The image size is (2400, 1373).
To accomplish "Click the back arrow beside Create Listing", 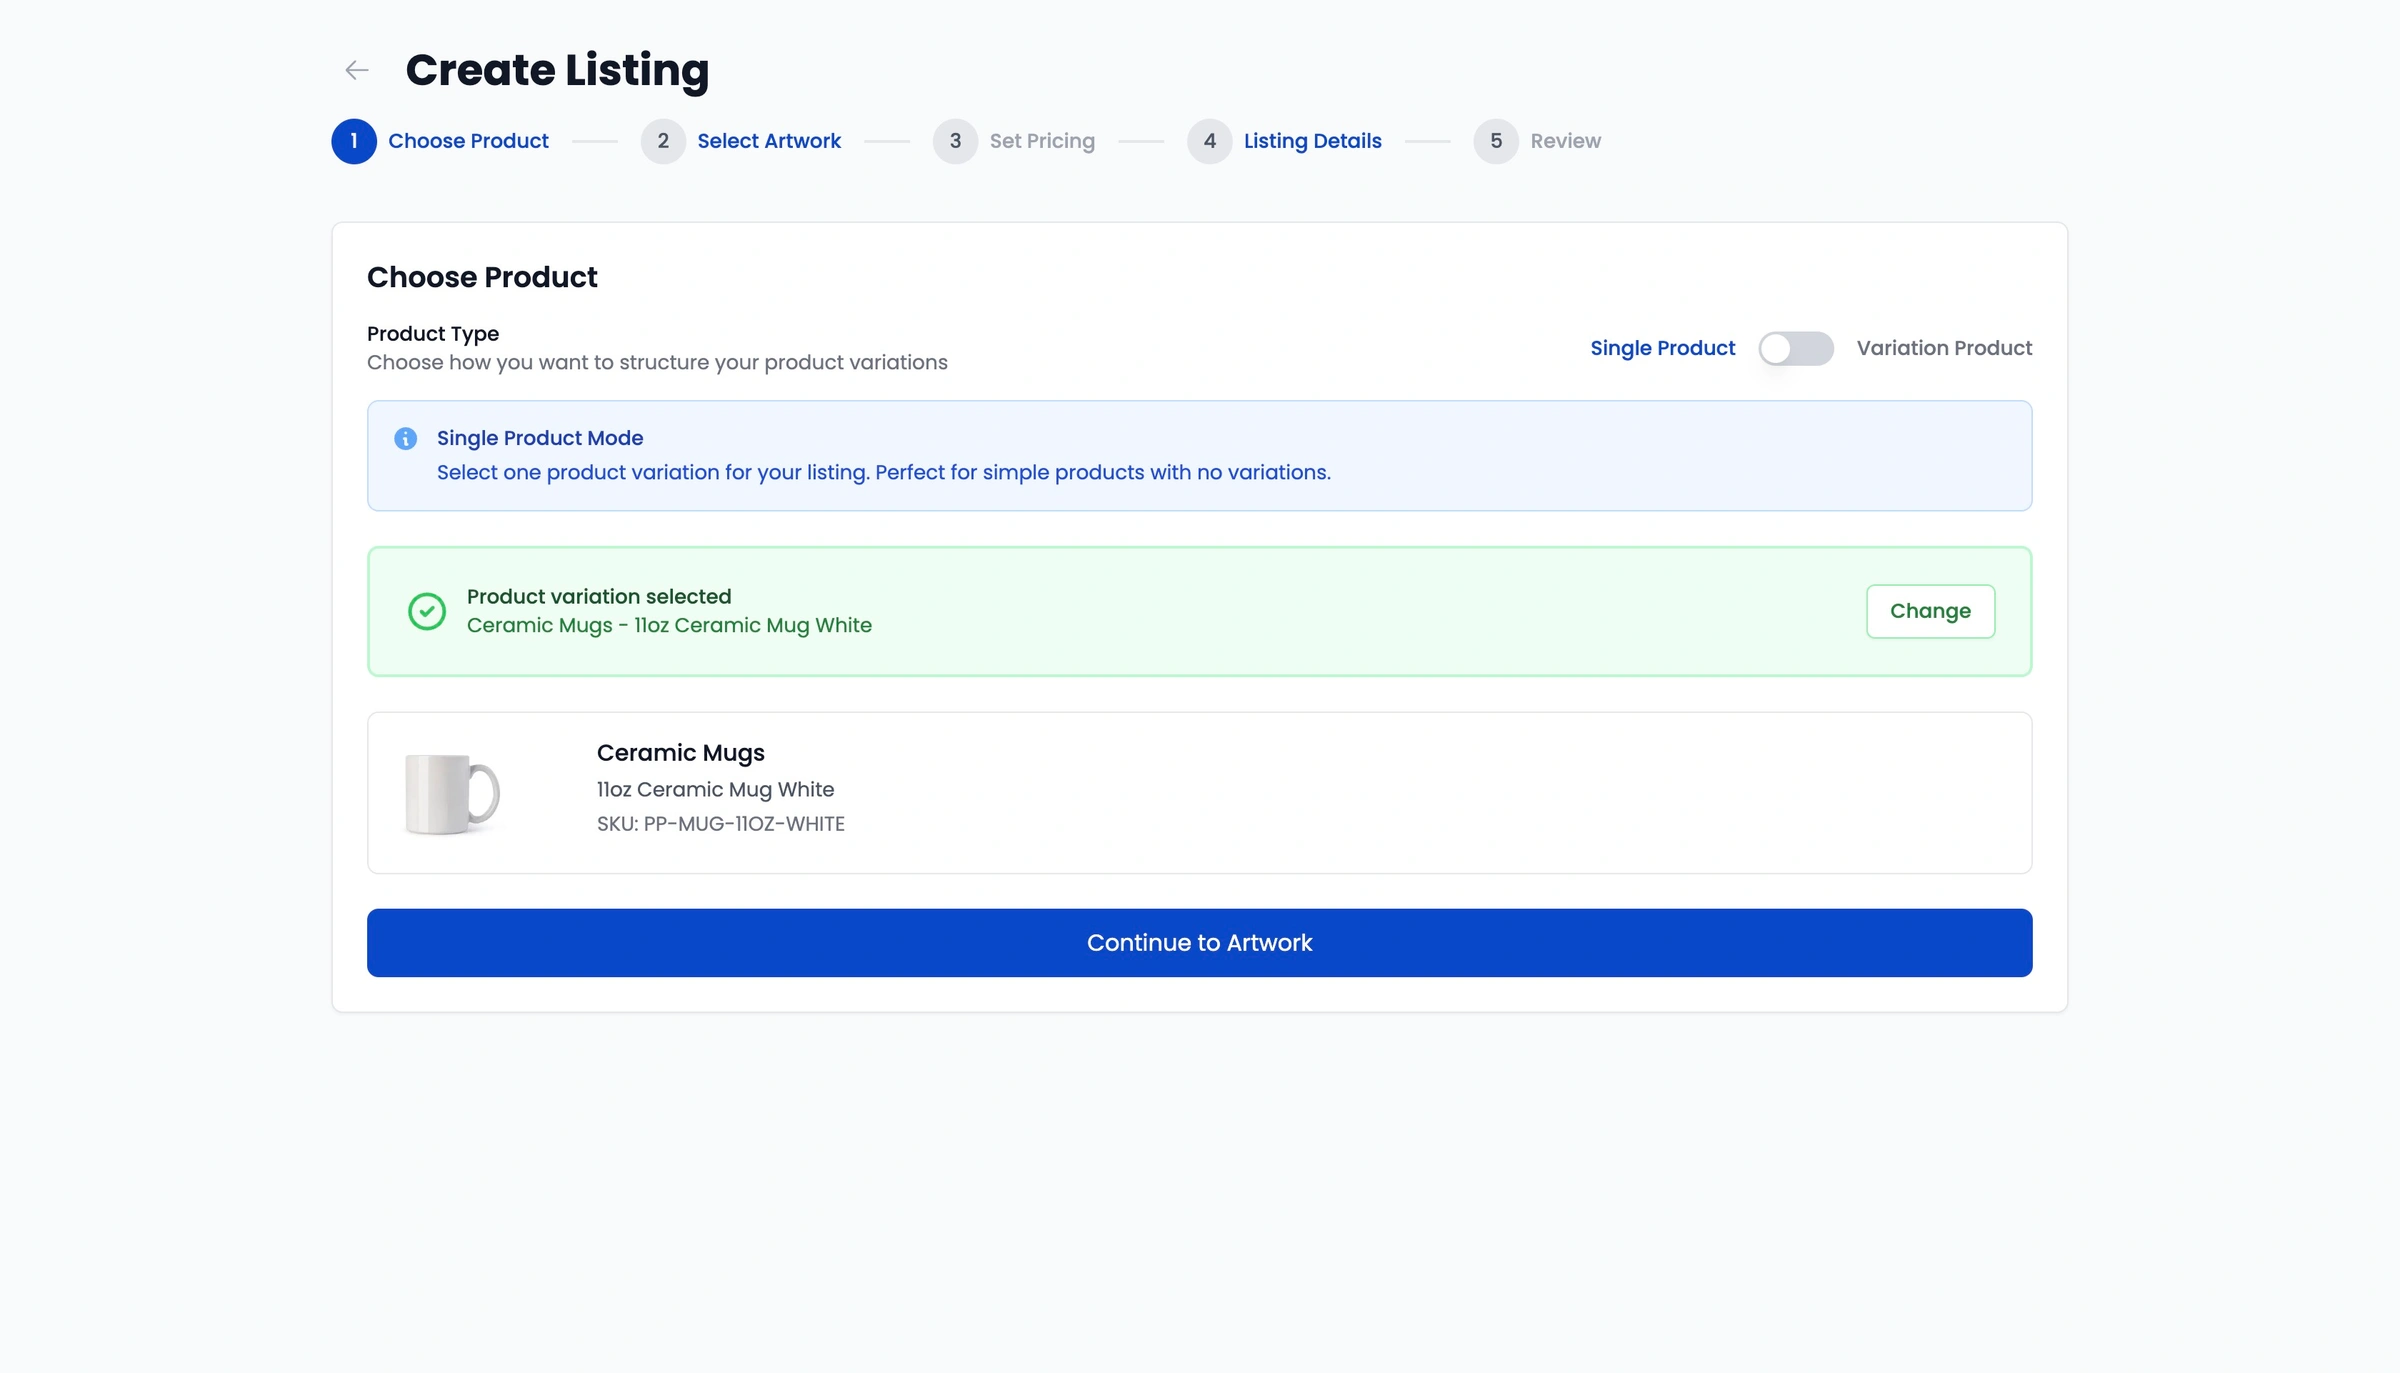I will click(356, 70).
